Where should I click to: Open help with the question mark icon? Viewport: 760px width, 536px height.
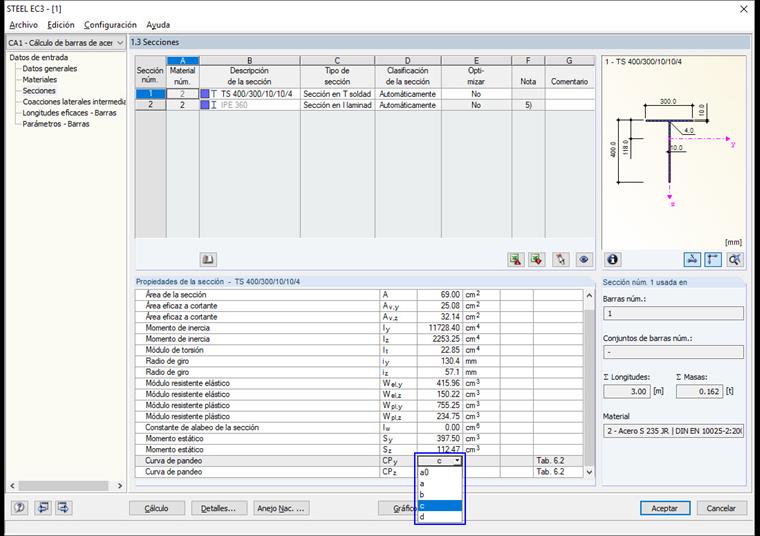pos(19,507)
